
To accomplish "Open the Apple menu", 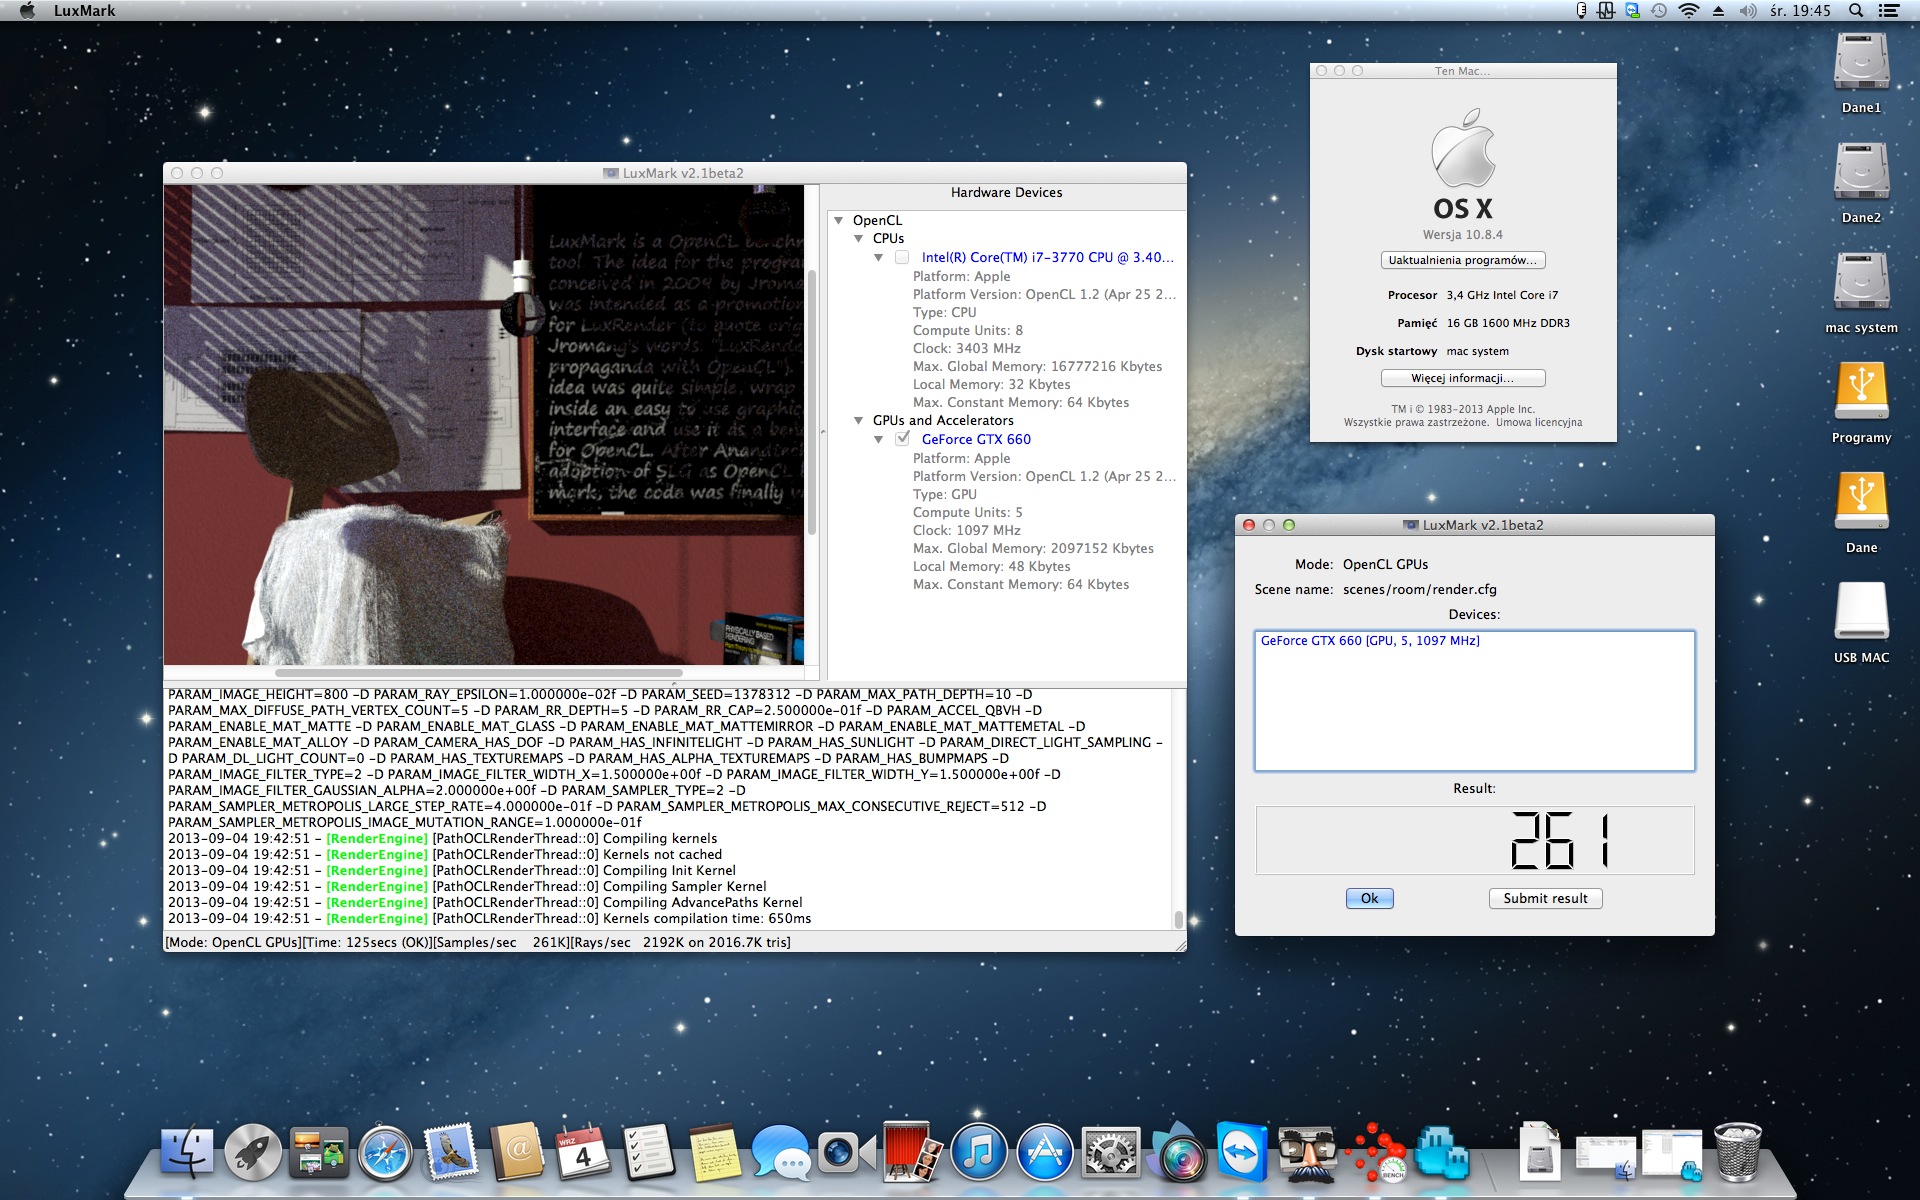I will click(x=27, y=11).
